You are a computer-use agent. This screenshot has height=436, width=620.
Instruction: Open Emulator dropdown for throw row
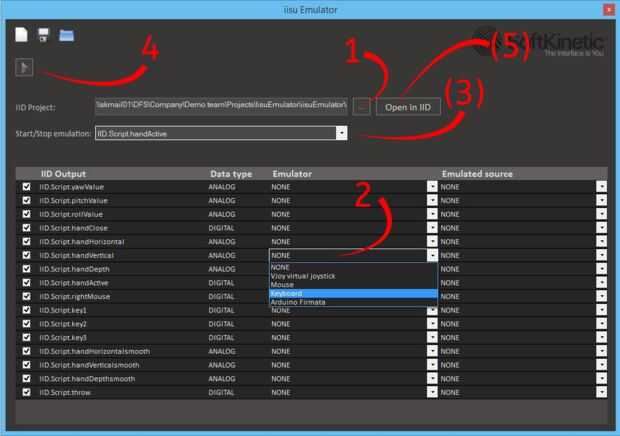[x=432, y=392]
